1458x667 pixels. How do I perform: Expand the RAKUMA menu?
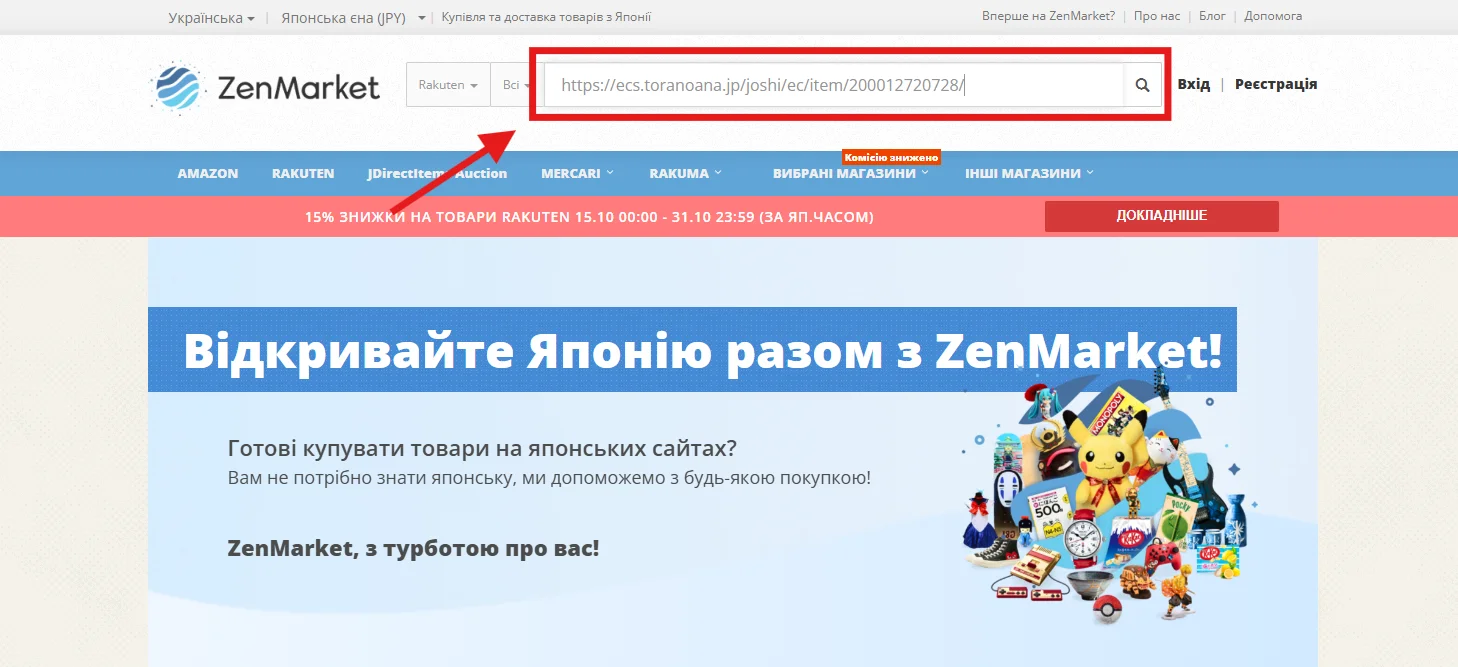(x=685, y=173)
